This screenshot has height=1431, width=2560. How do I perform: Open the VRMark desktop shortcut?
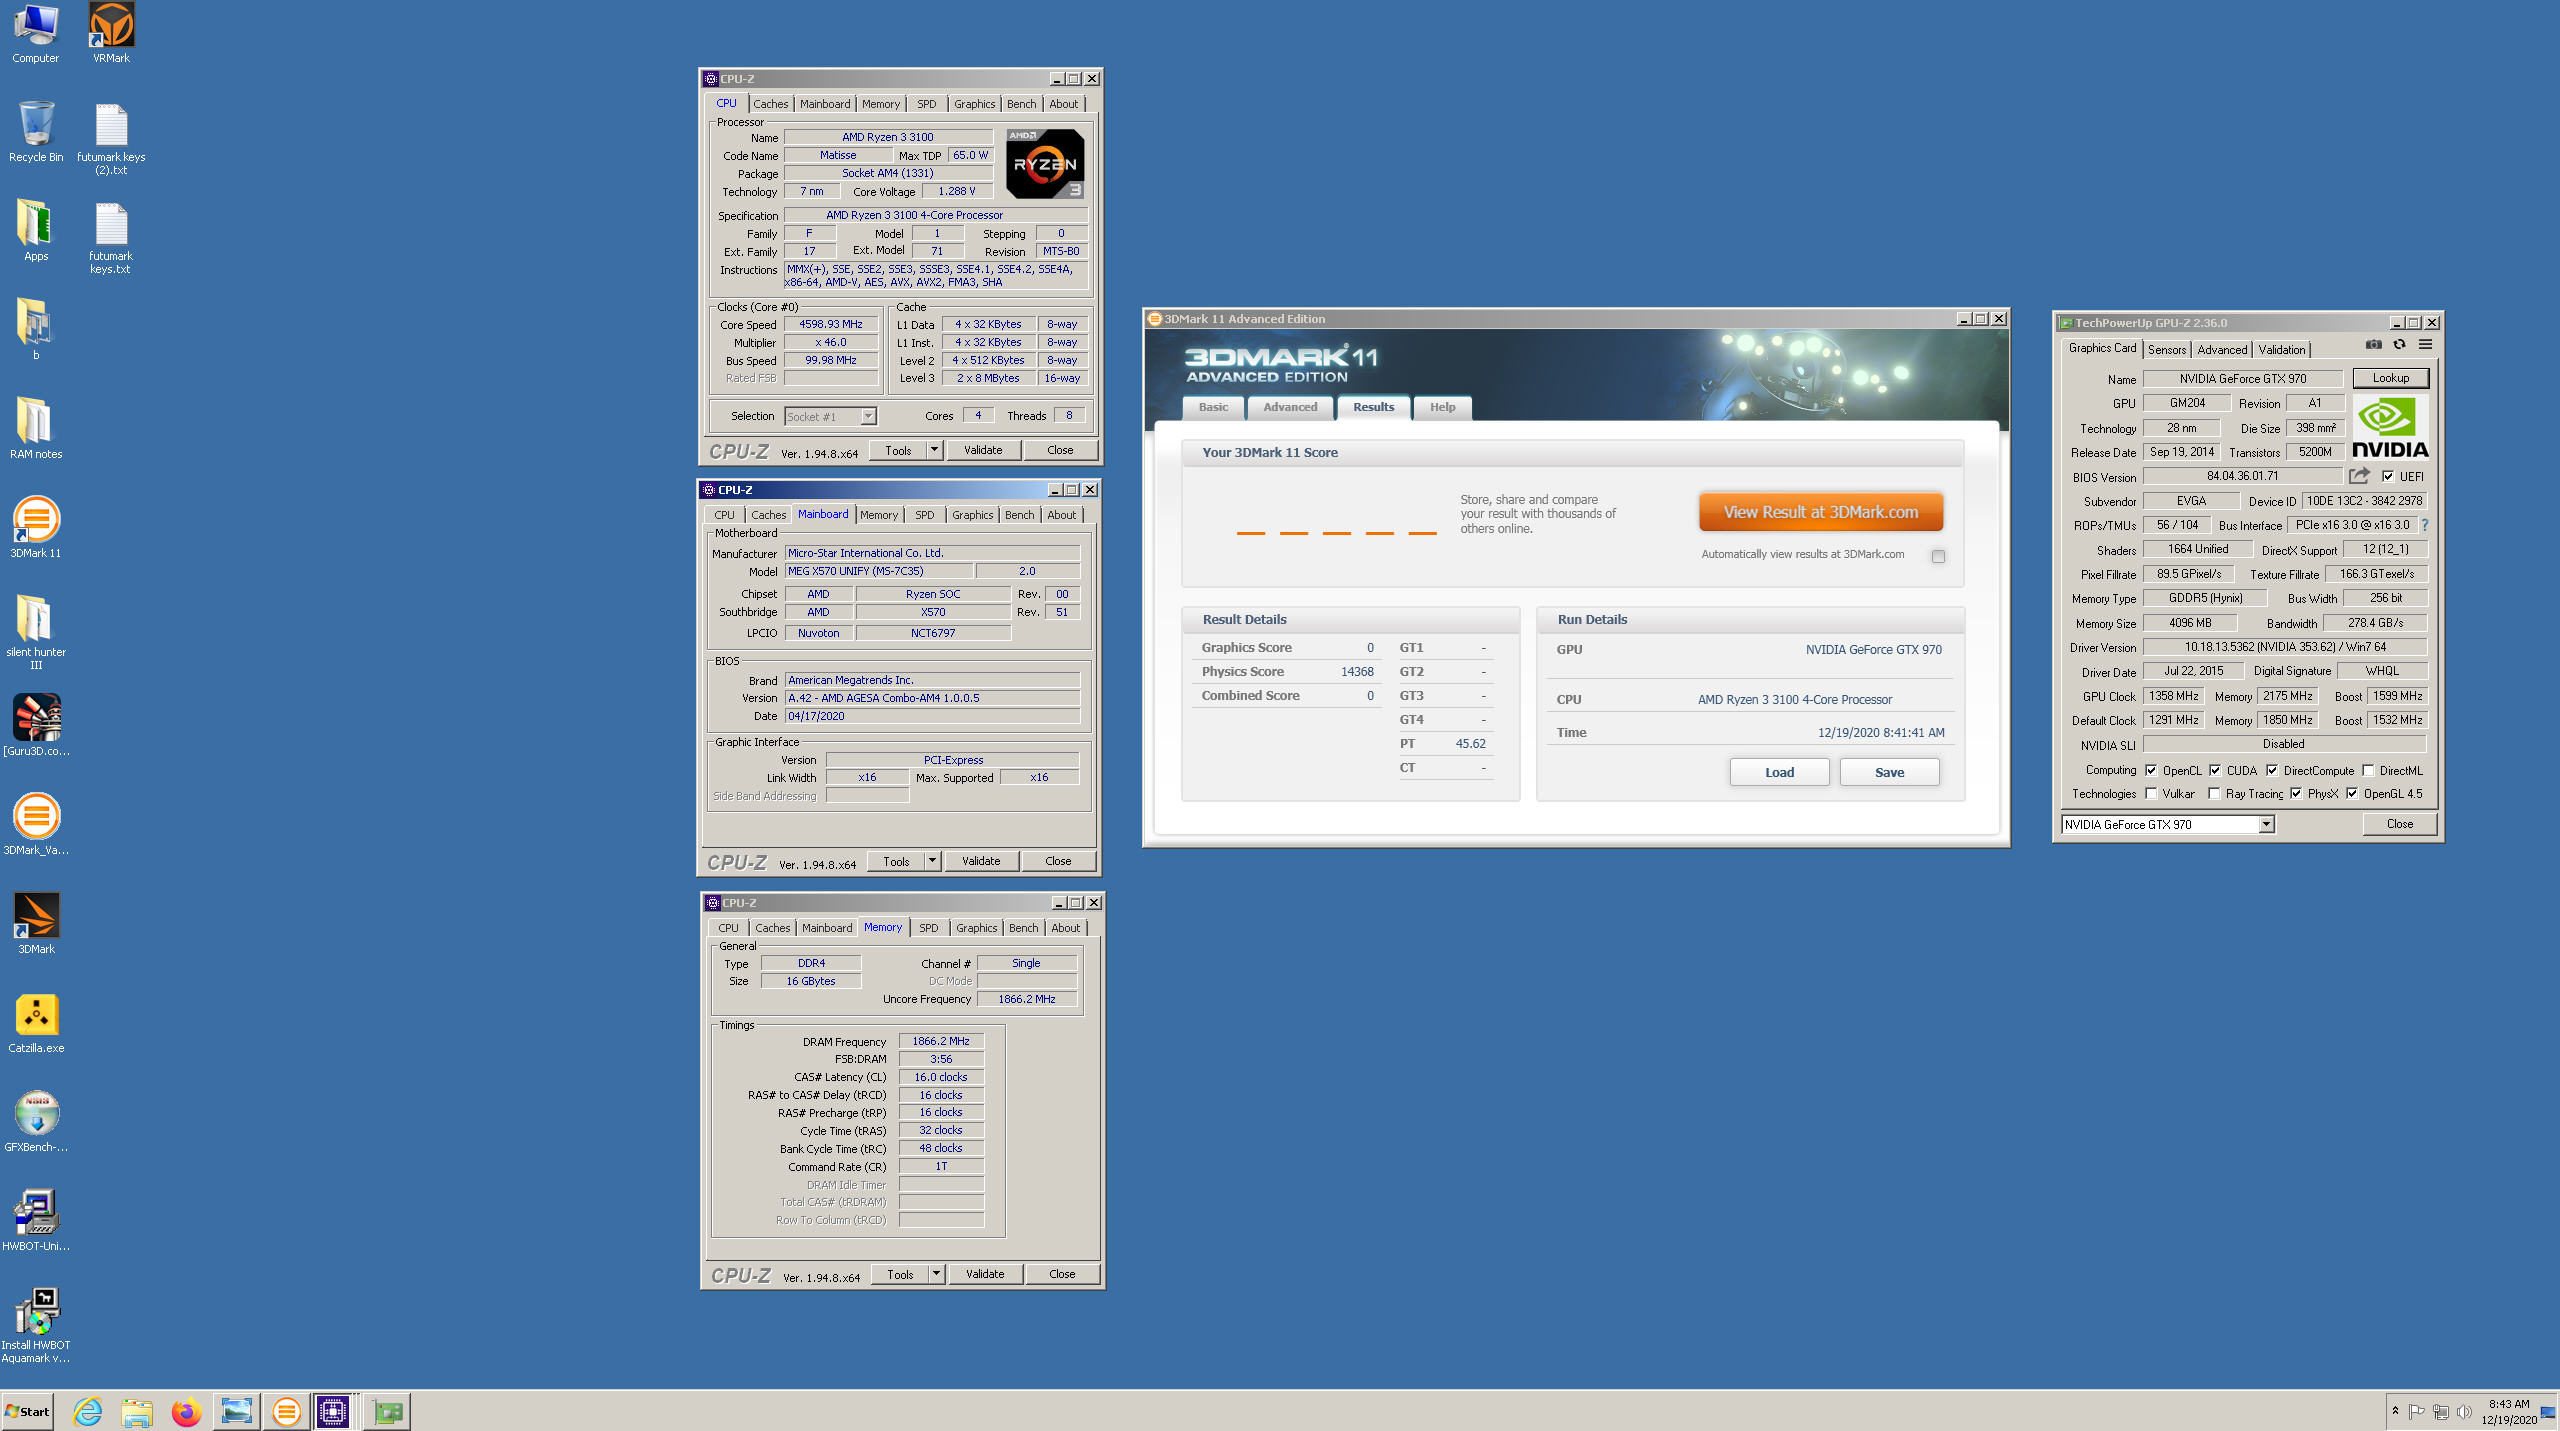coord(111,35)
